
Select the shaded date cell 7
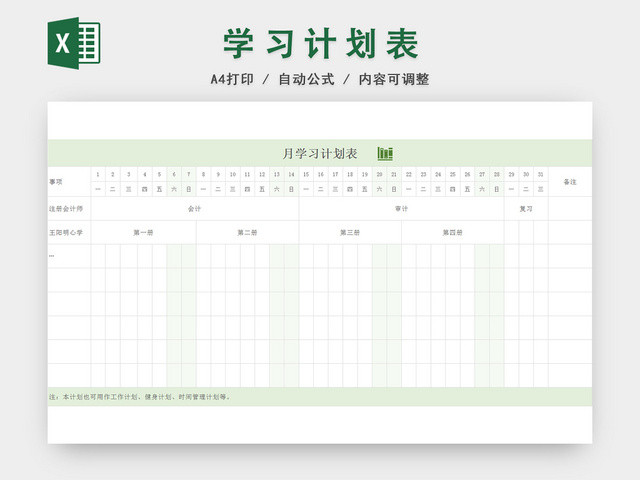pos(189,174)
